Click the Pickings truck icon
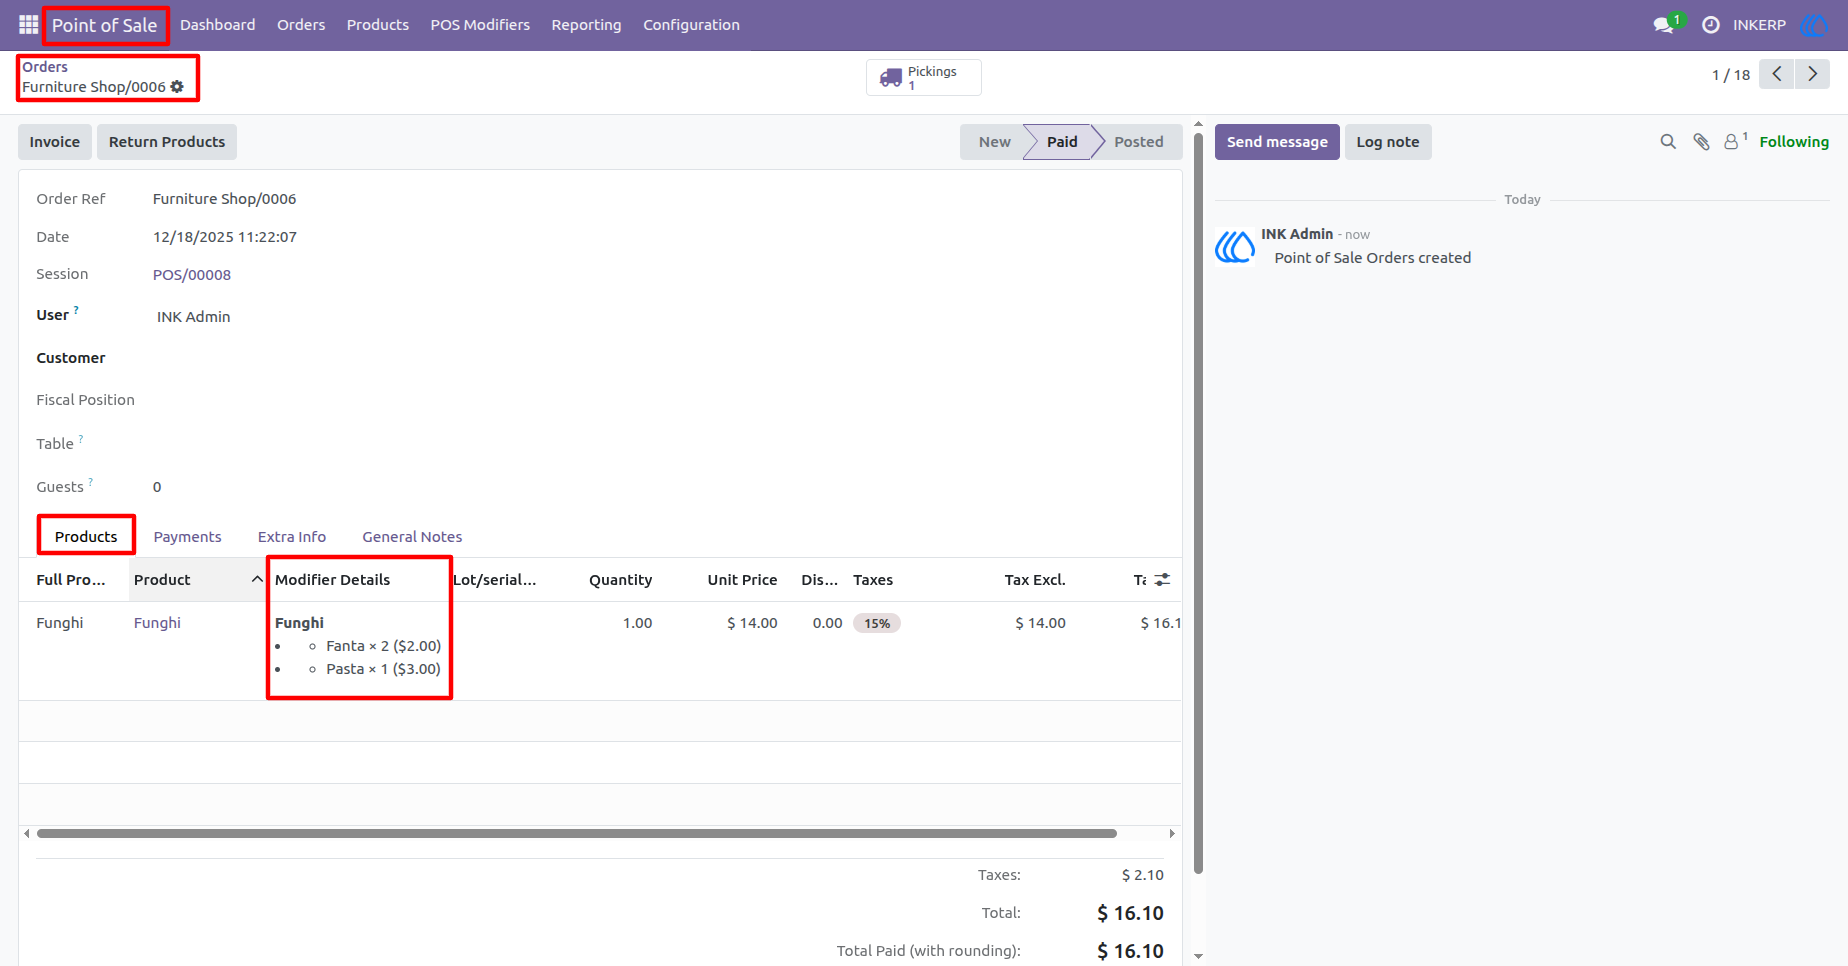The height and width of the screenshot is (966, 1848). point(891,78)
